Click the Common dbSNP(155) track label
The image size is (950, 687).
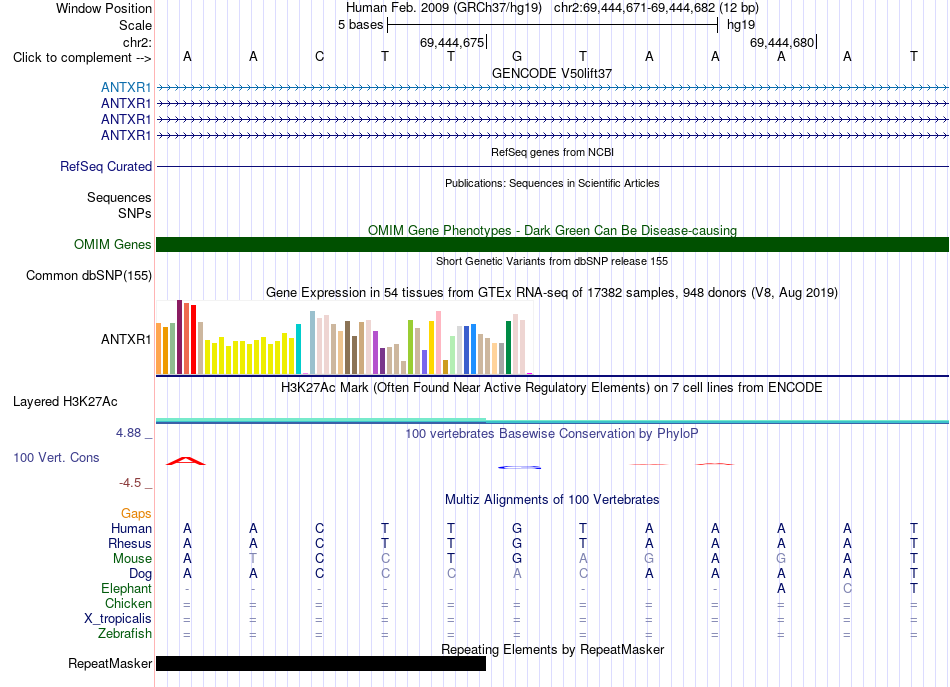click(89, 275)
